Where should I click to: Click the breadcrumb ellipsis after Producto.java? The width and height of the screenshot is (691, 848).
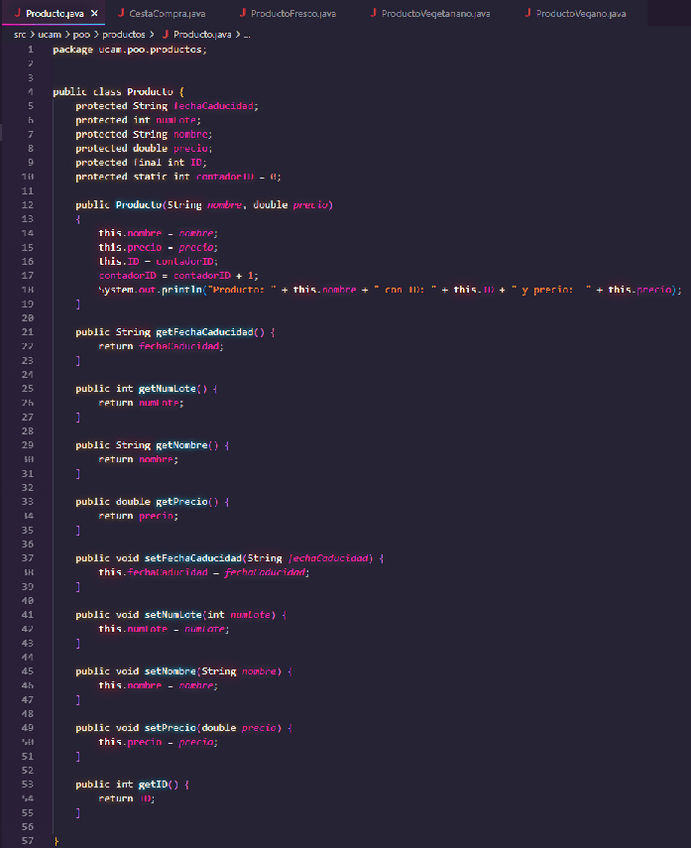[x=248, y=34]
